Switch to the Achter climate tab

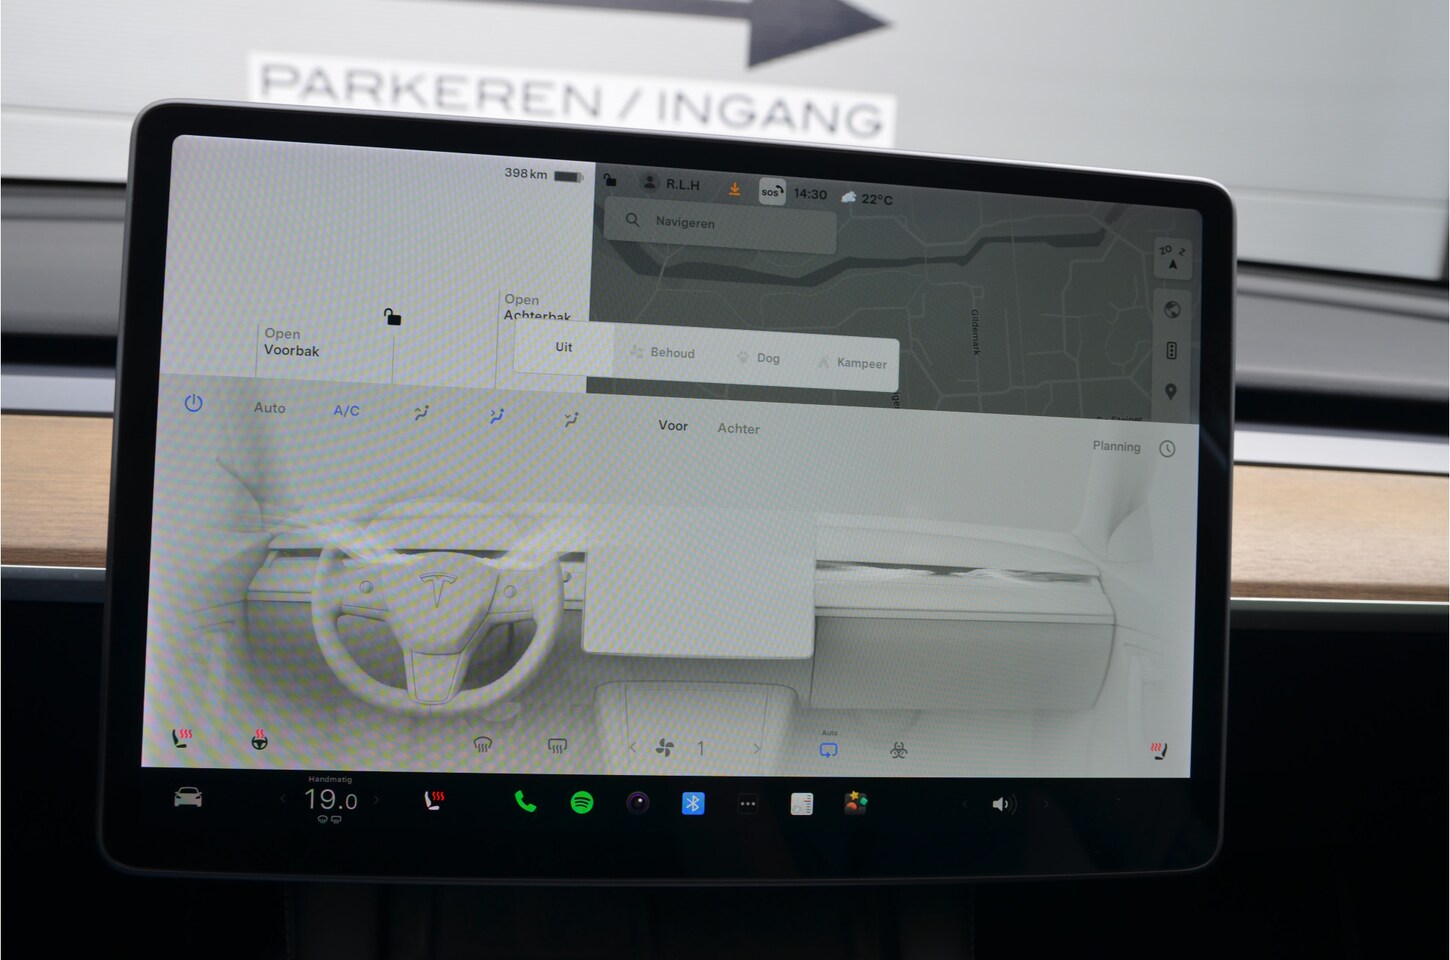pos(738,428)
